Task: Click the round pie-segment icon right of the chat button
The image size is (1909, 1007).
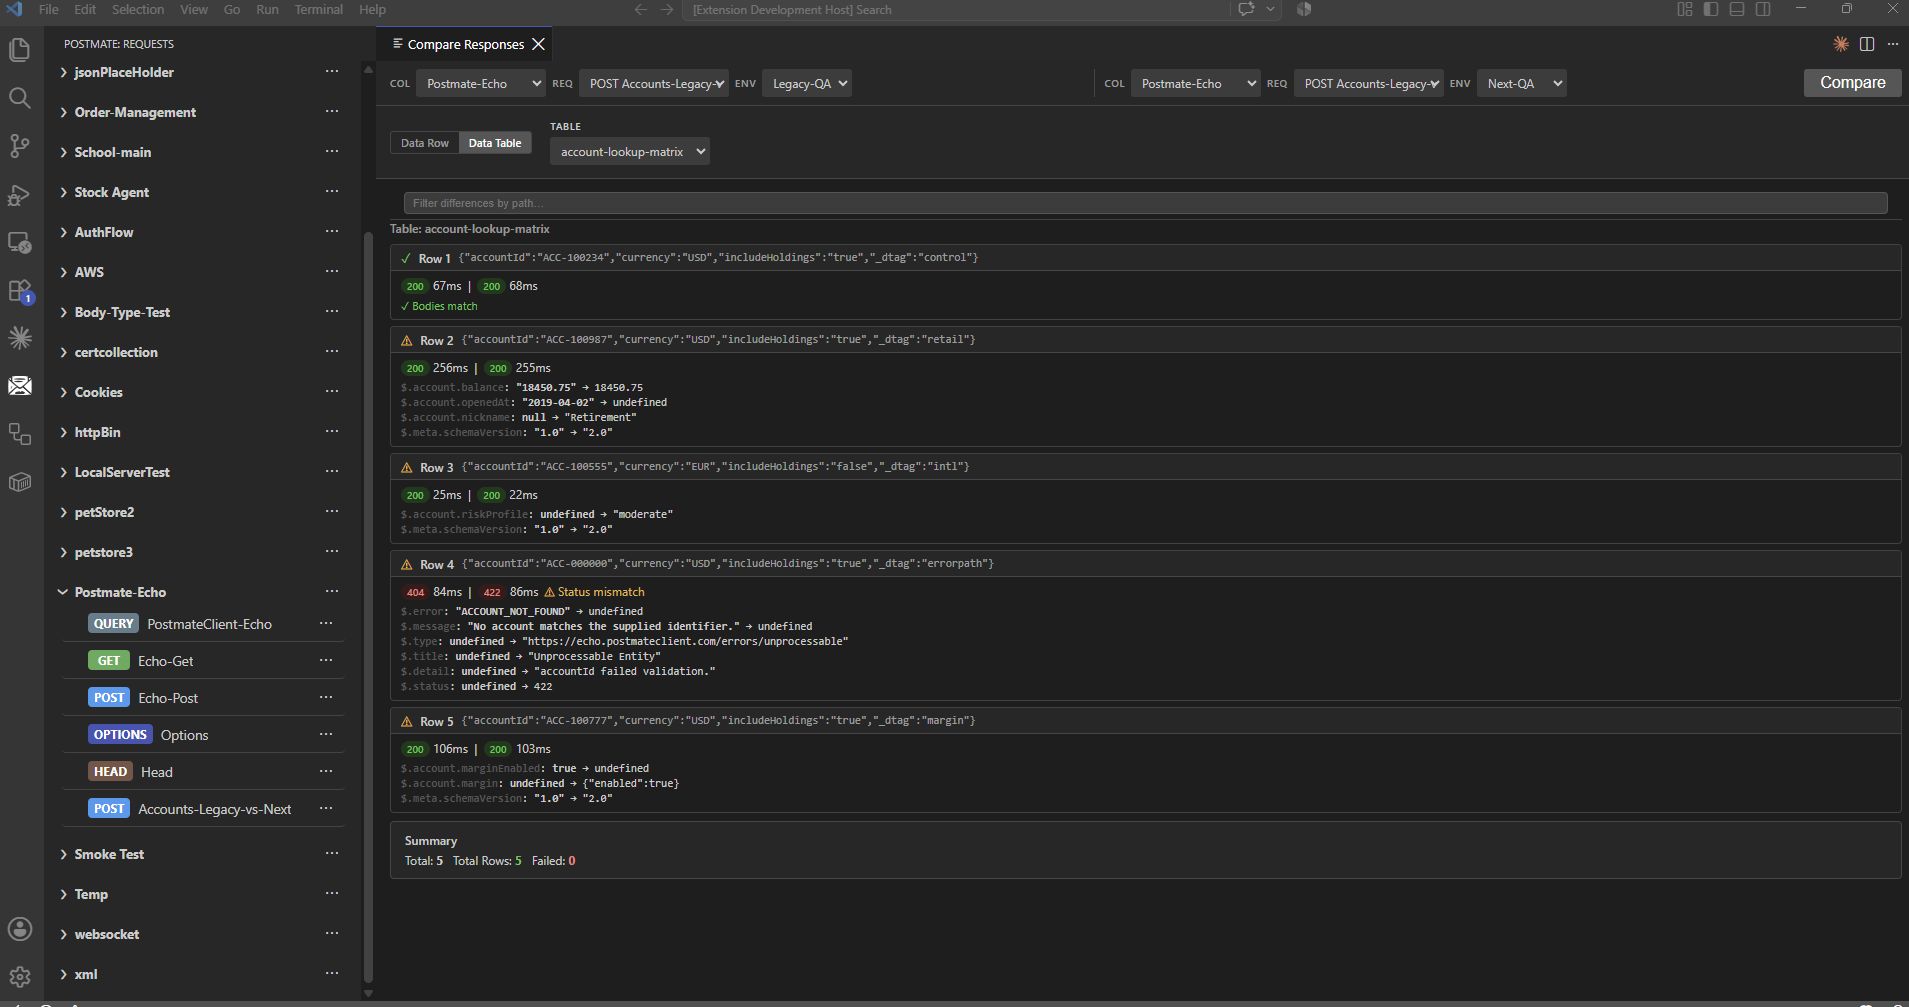Action: [x=1304, y=9]
